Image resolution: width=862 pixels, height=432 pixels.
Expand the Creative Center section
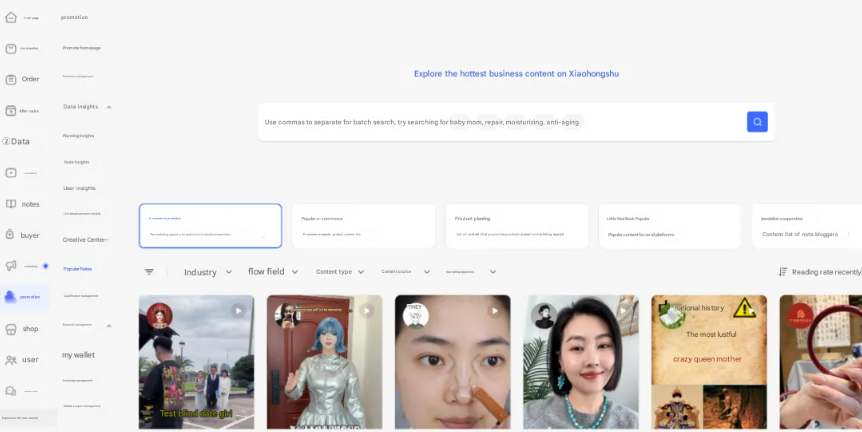click(85, 240)
